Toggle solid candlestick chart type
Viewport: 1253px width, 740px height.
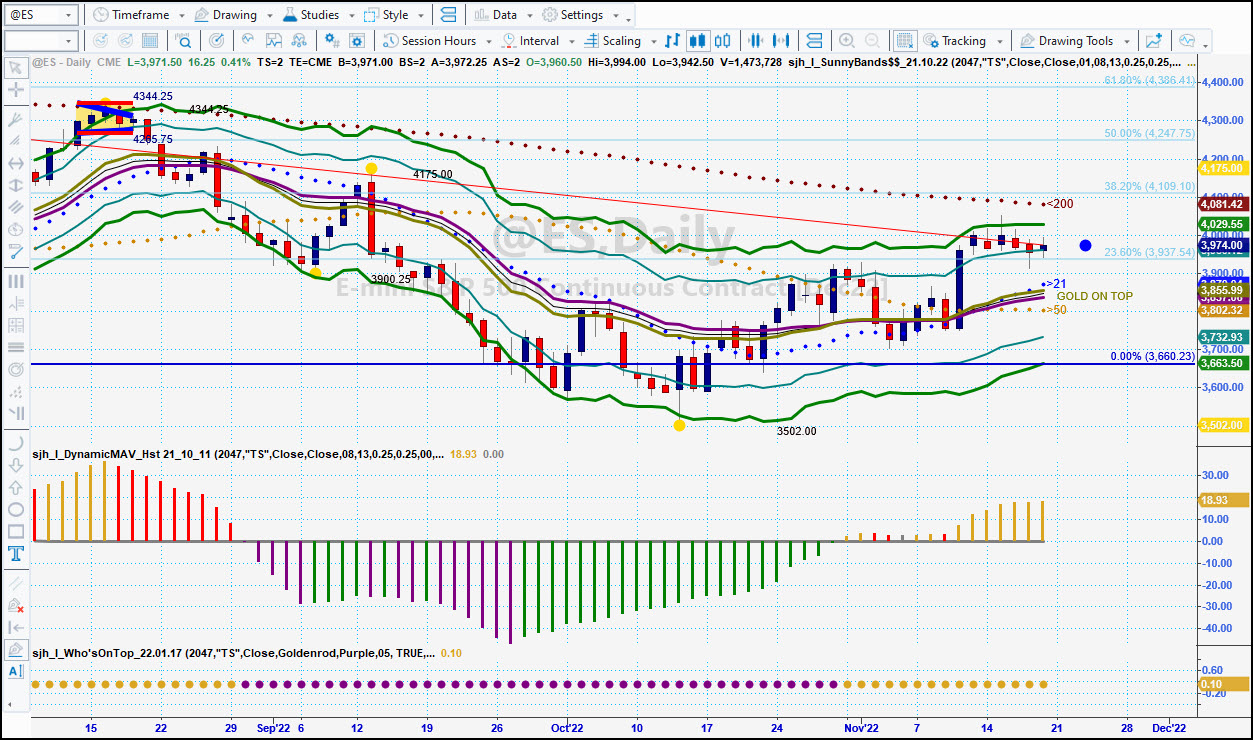(x=697, y=41)
